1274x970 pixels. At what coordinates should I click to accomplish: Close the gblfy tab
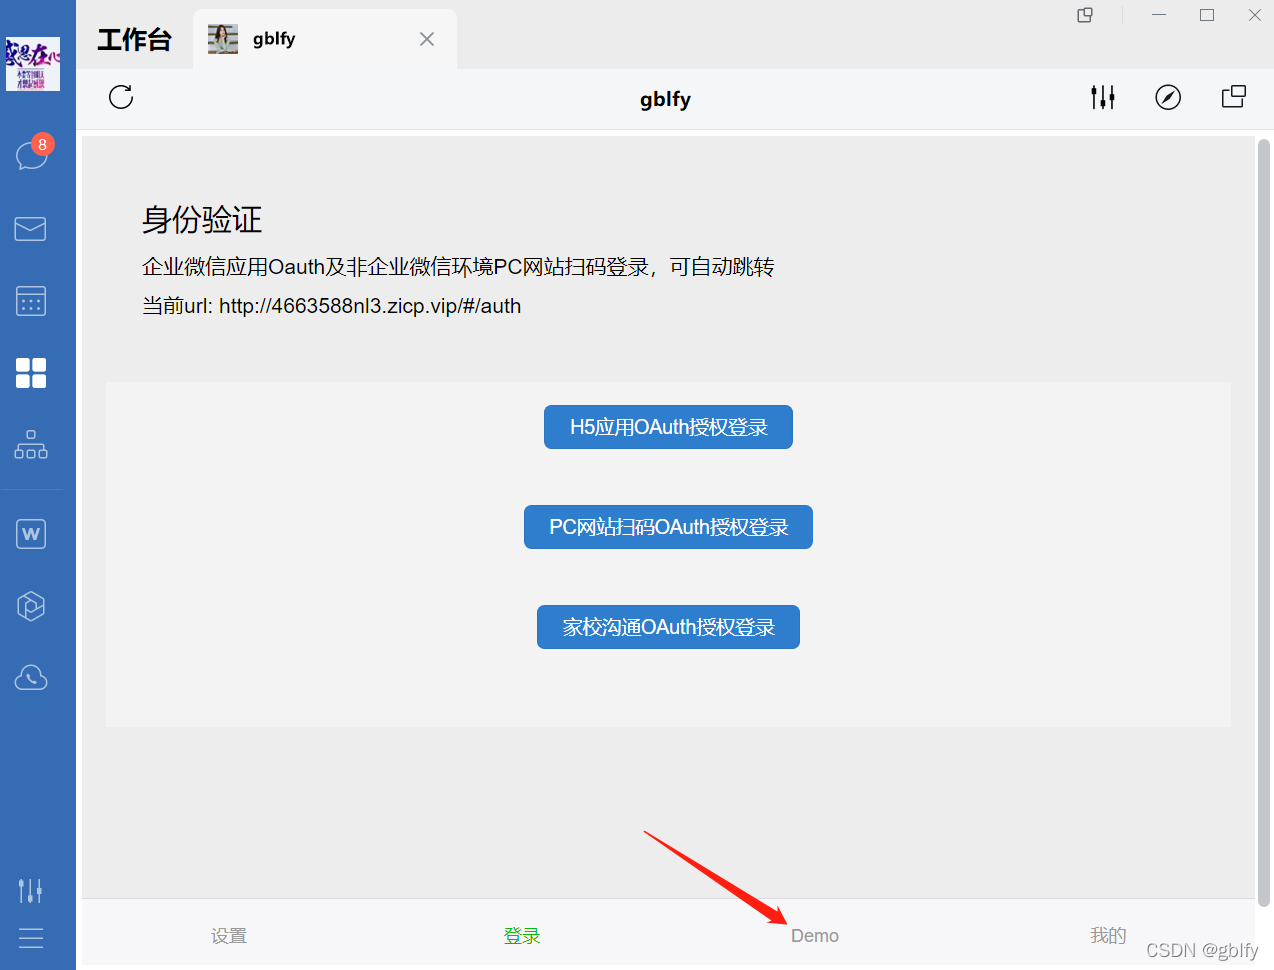point(427,39)
